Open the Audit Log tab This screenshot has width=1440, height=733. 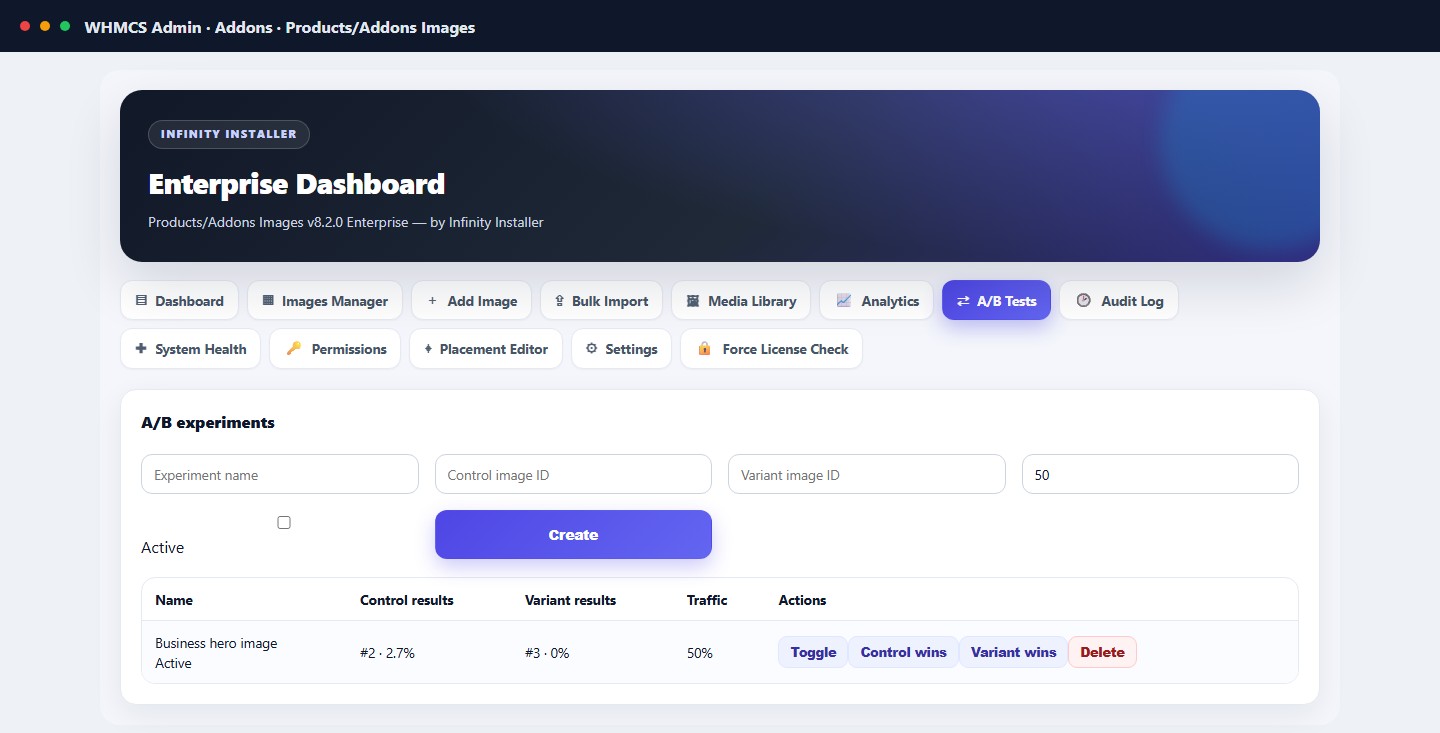(1119, 300)
